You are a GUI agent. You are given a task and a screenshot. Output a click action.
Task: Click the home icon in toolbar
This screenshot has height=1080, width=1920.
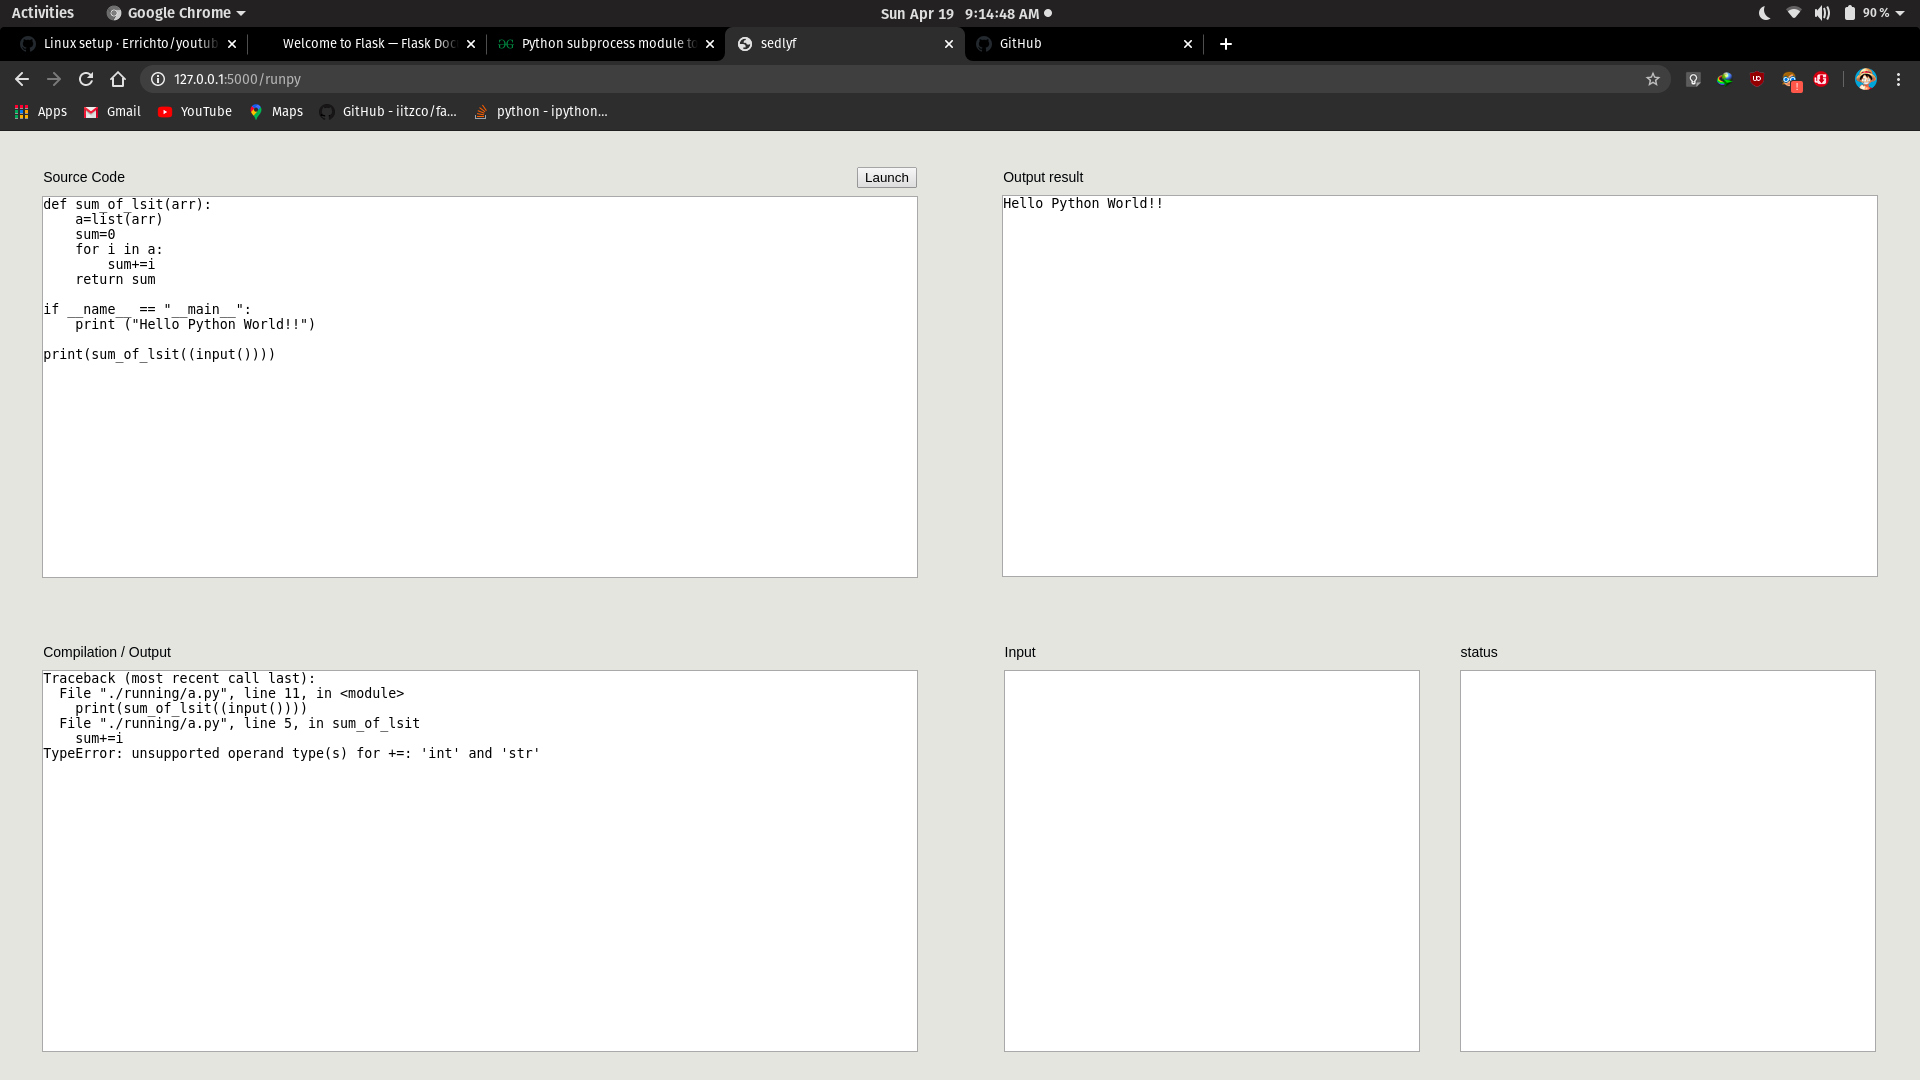(x=118, y=79)
